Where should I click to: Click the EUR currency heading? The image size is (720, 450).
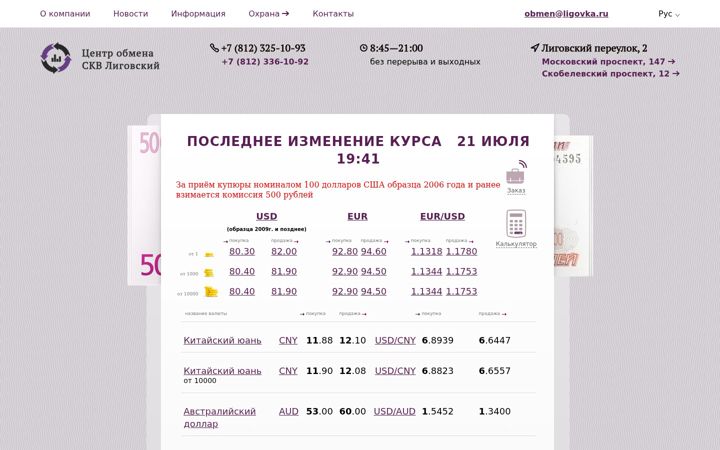coord(358,216)
